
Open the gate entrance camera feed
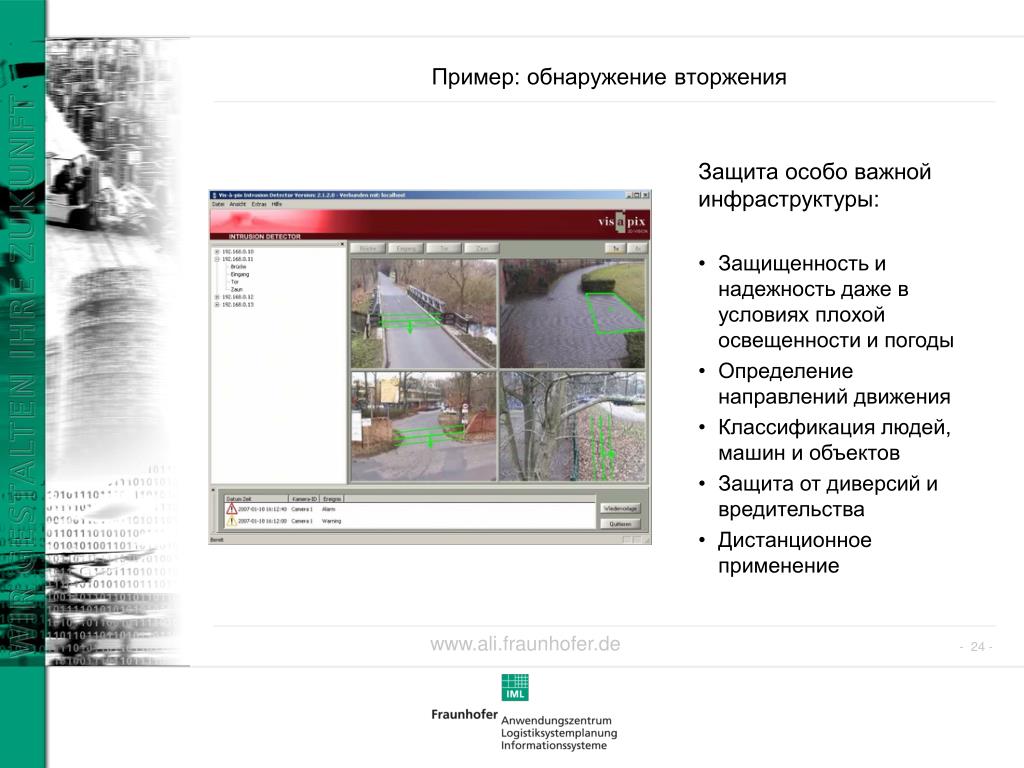tap(424, 426)
